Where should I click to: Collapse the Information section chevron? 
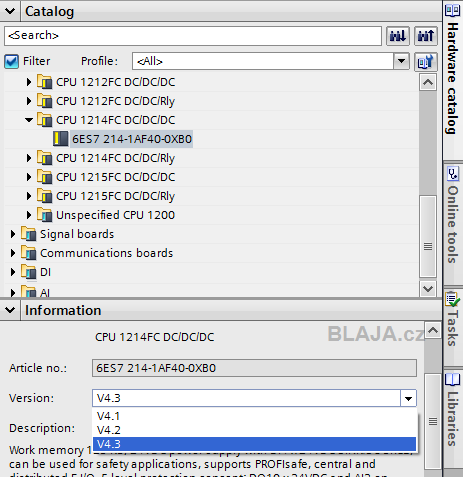click(10, 310)
